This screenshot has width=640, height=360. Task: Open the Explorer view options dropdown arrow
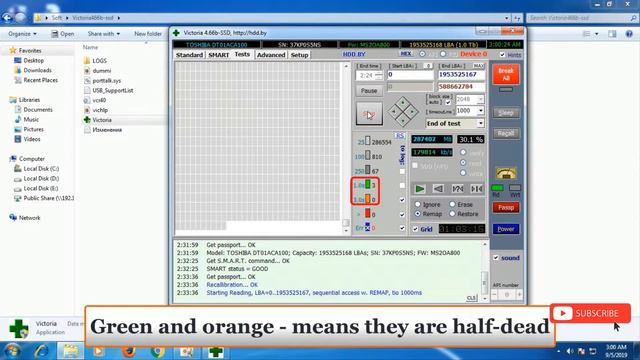[x=597, y=34]
